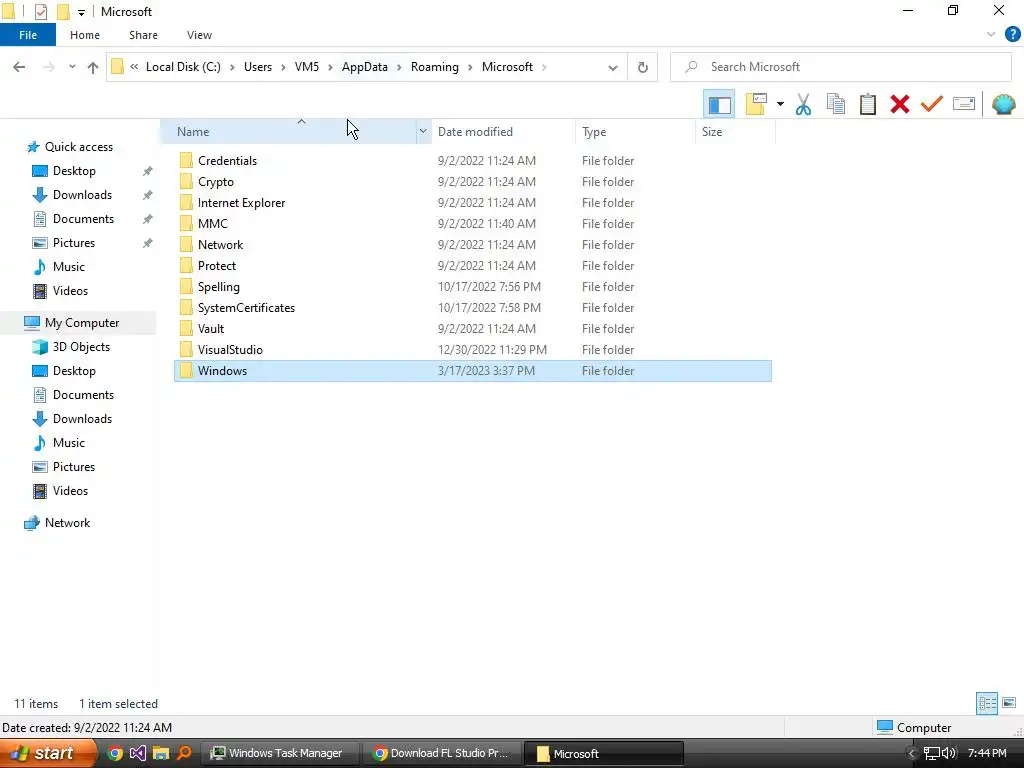Navigate to VM5 breadcrumb
This screenshot has width=1024, height=768.
[307, 67]
